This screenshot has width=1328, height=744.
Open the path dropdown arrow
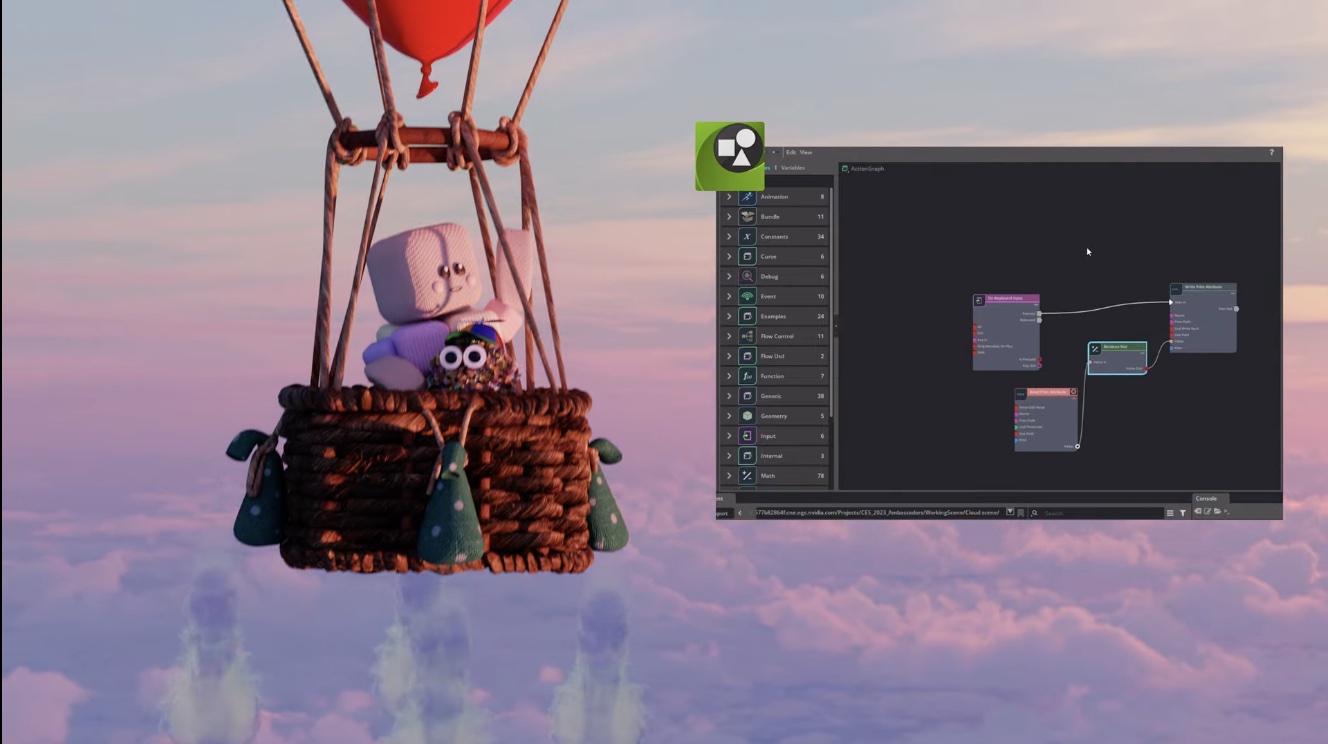1010,511
